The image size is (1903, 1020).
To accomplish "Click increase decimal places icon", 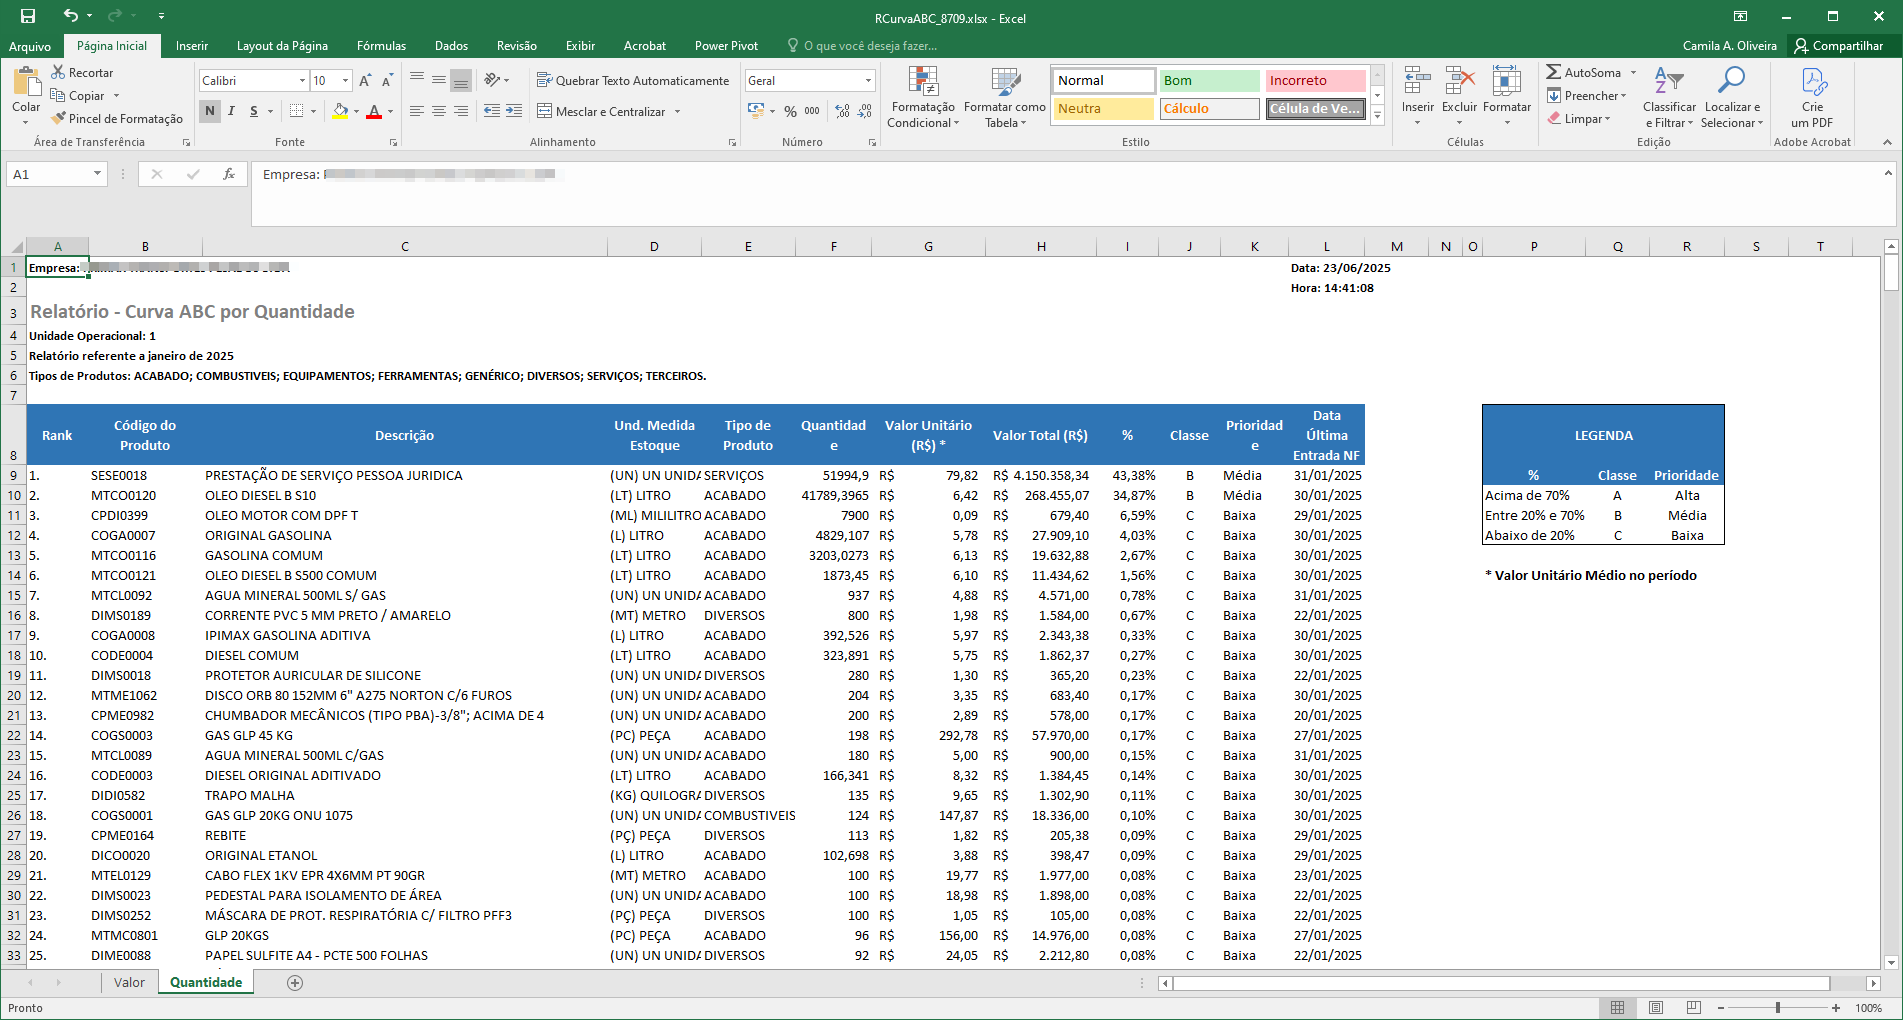I will [842, 111].
